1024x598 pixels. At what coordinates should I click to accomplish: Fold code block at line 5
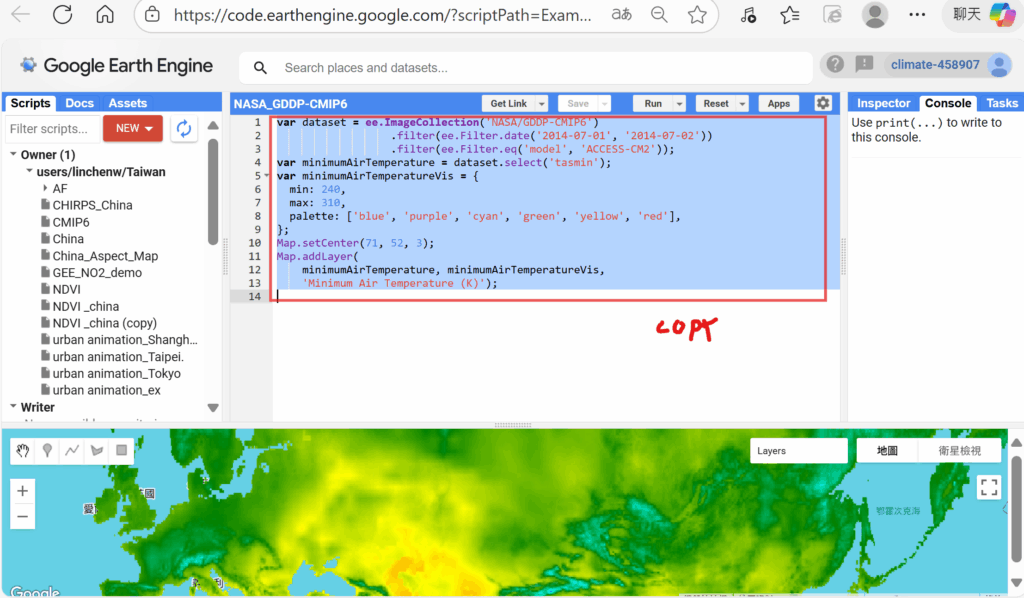[x=265, y=176]
